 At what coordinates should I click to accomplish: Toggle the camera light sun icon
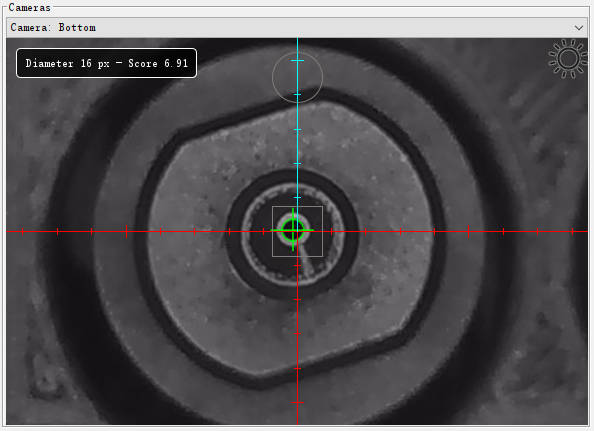[x=567, y=59]
